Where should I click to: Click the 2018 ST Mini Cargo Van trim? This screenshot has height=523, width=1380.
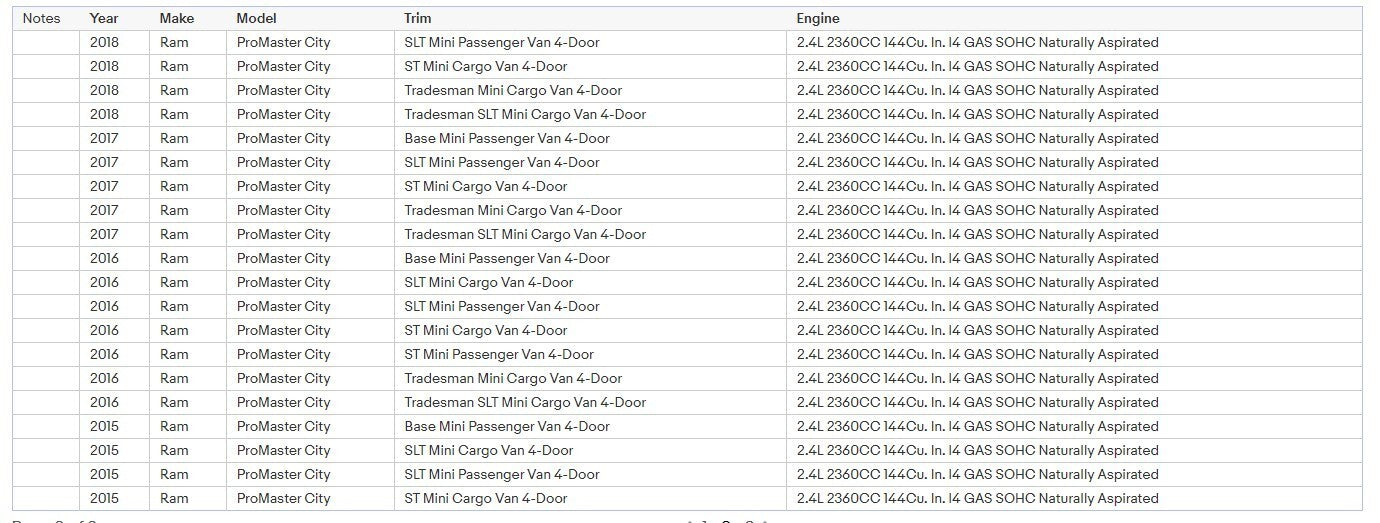(x=486, y=66)
